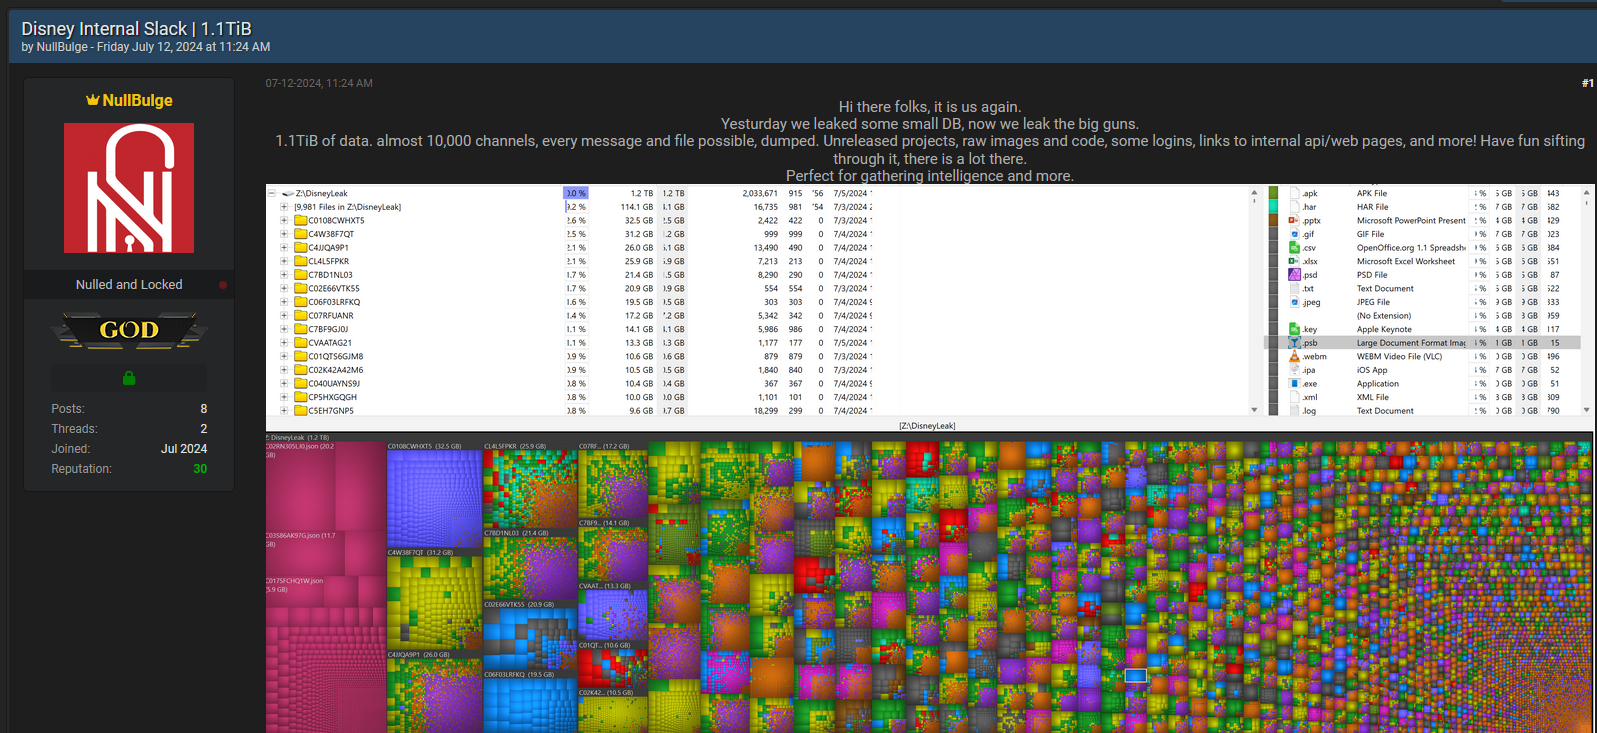Click the .apk file type icon
Image resolution: width=1597 pixels, height=733 pixels.
[1294, 193]
